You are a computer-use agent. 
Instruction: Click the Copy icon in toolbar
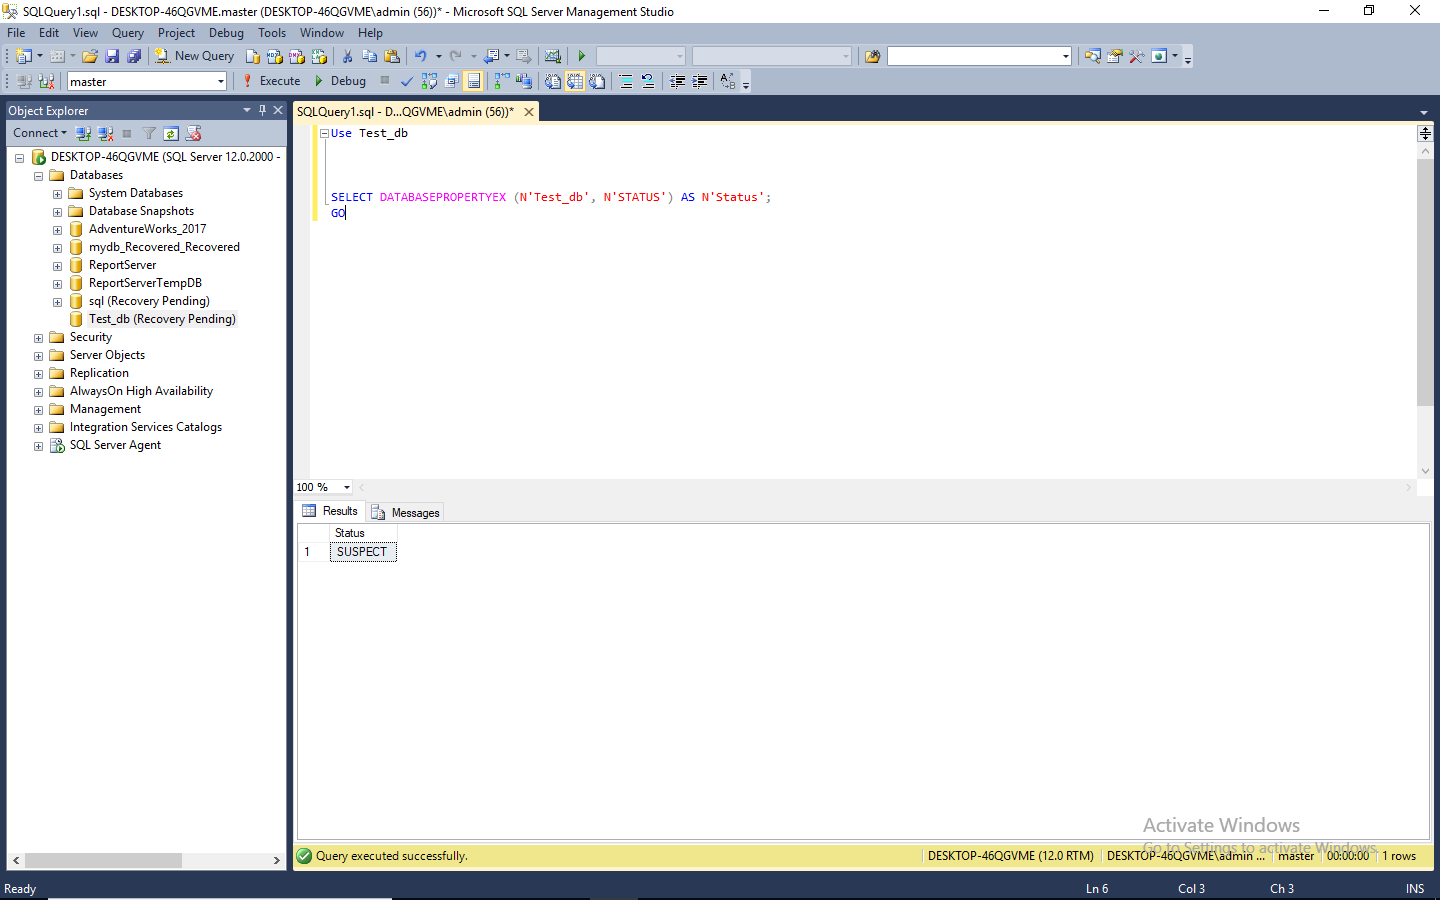point(370,56)
